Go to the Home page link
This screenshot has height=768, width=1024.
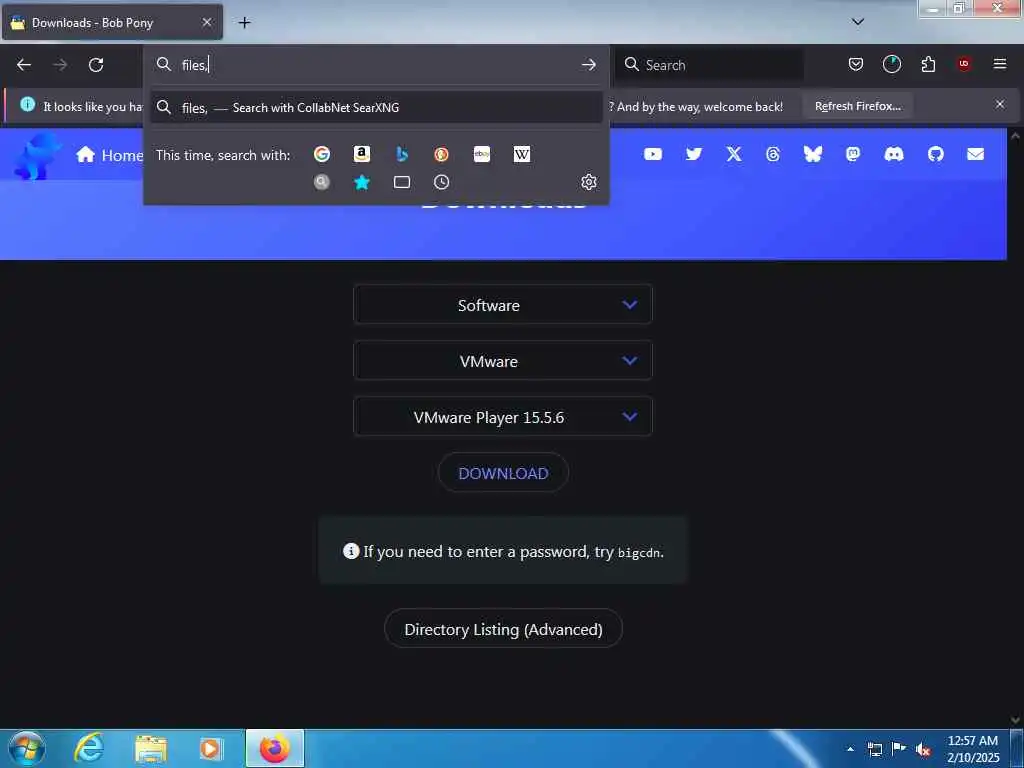pos(109,155)
